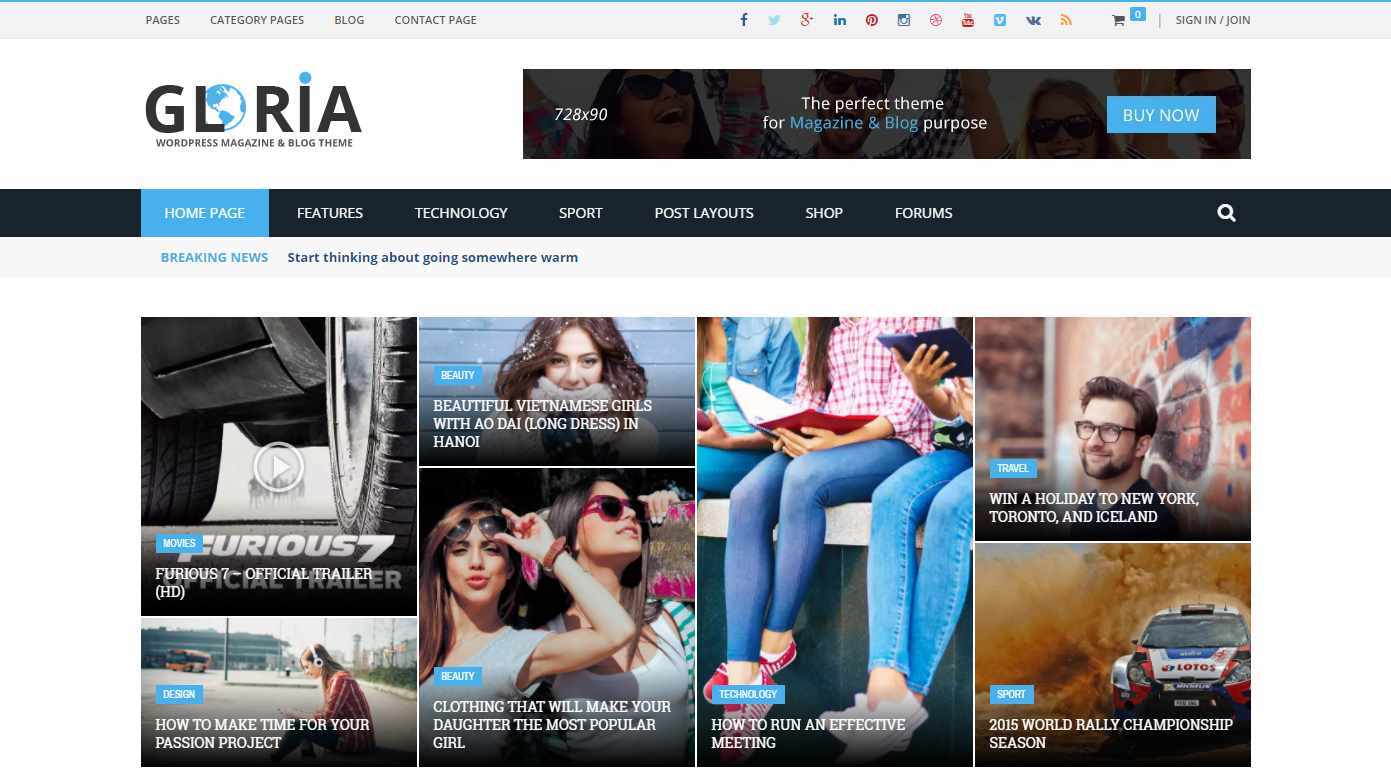The width and height of the screenshot is (1391, 773).
Task: Click the search icon in the navigation bar
Action: click(1226, 212)
